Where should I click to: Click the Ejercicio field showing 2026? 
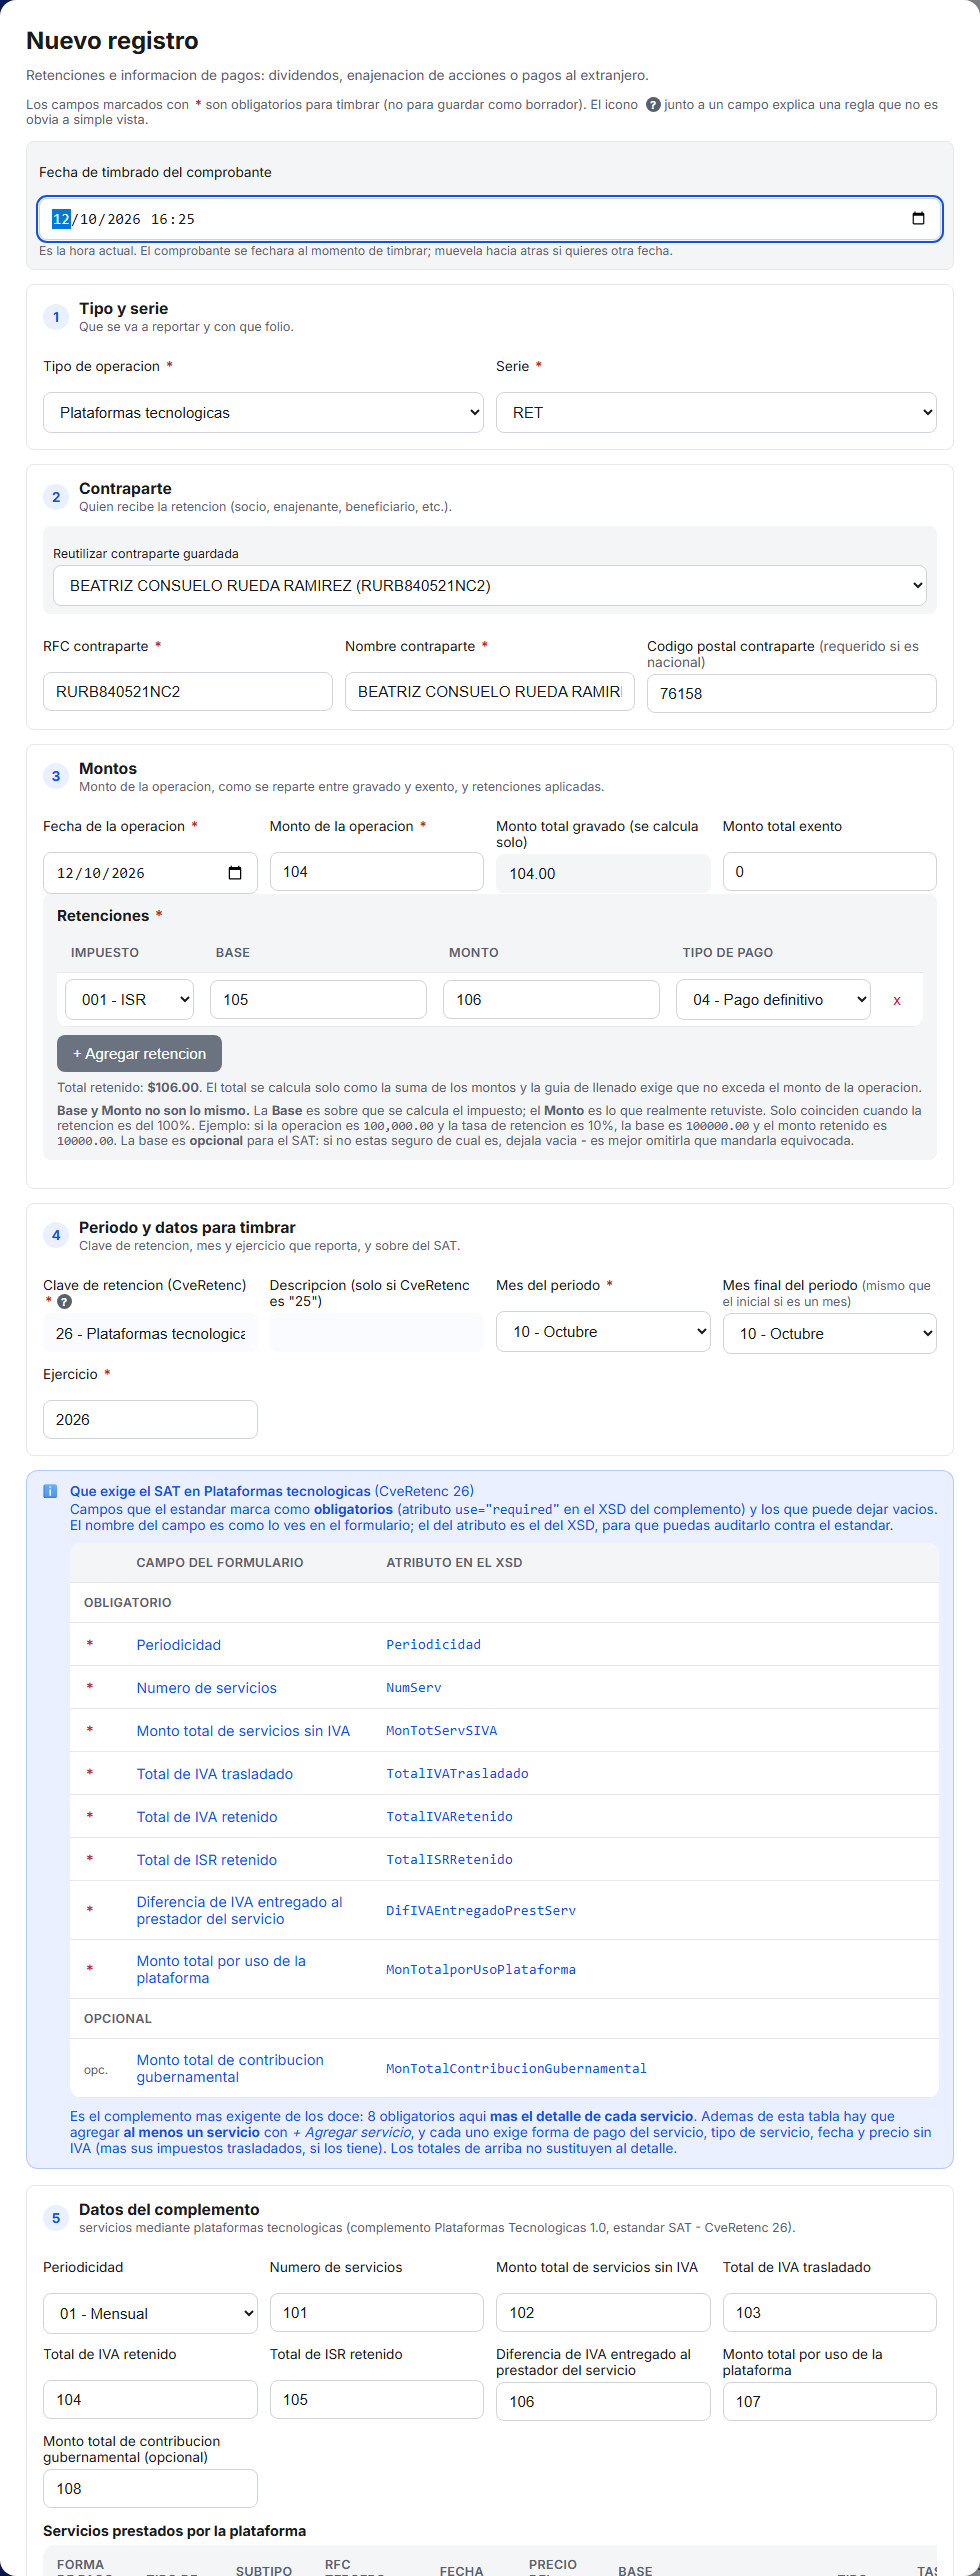click(150, 1420)
